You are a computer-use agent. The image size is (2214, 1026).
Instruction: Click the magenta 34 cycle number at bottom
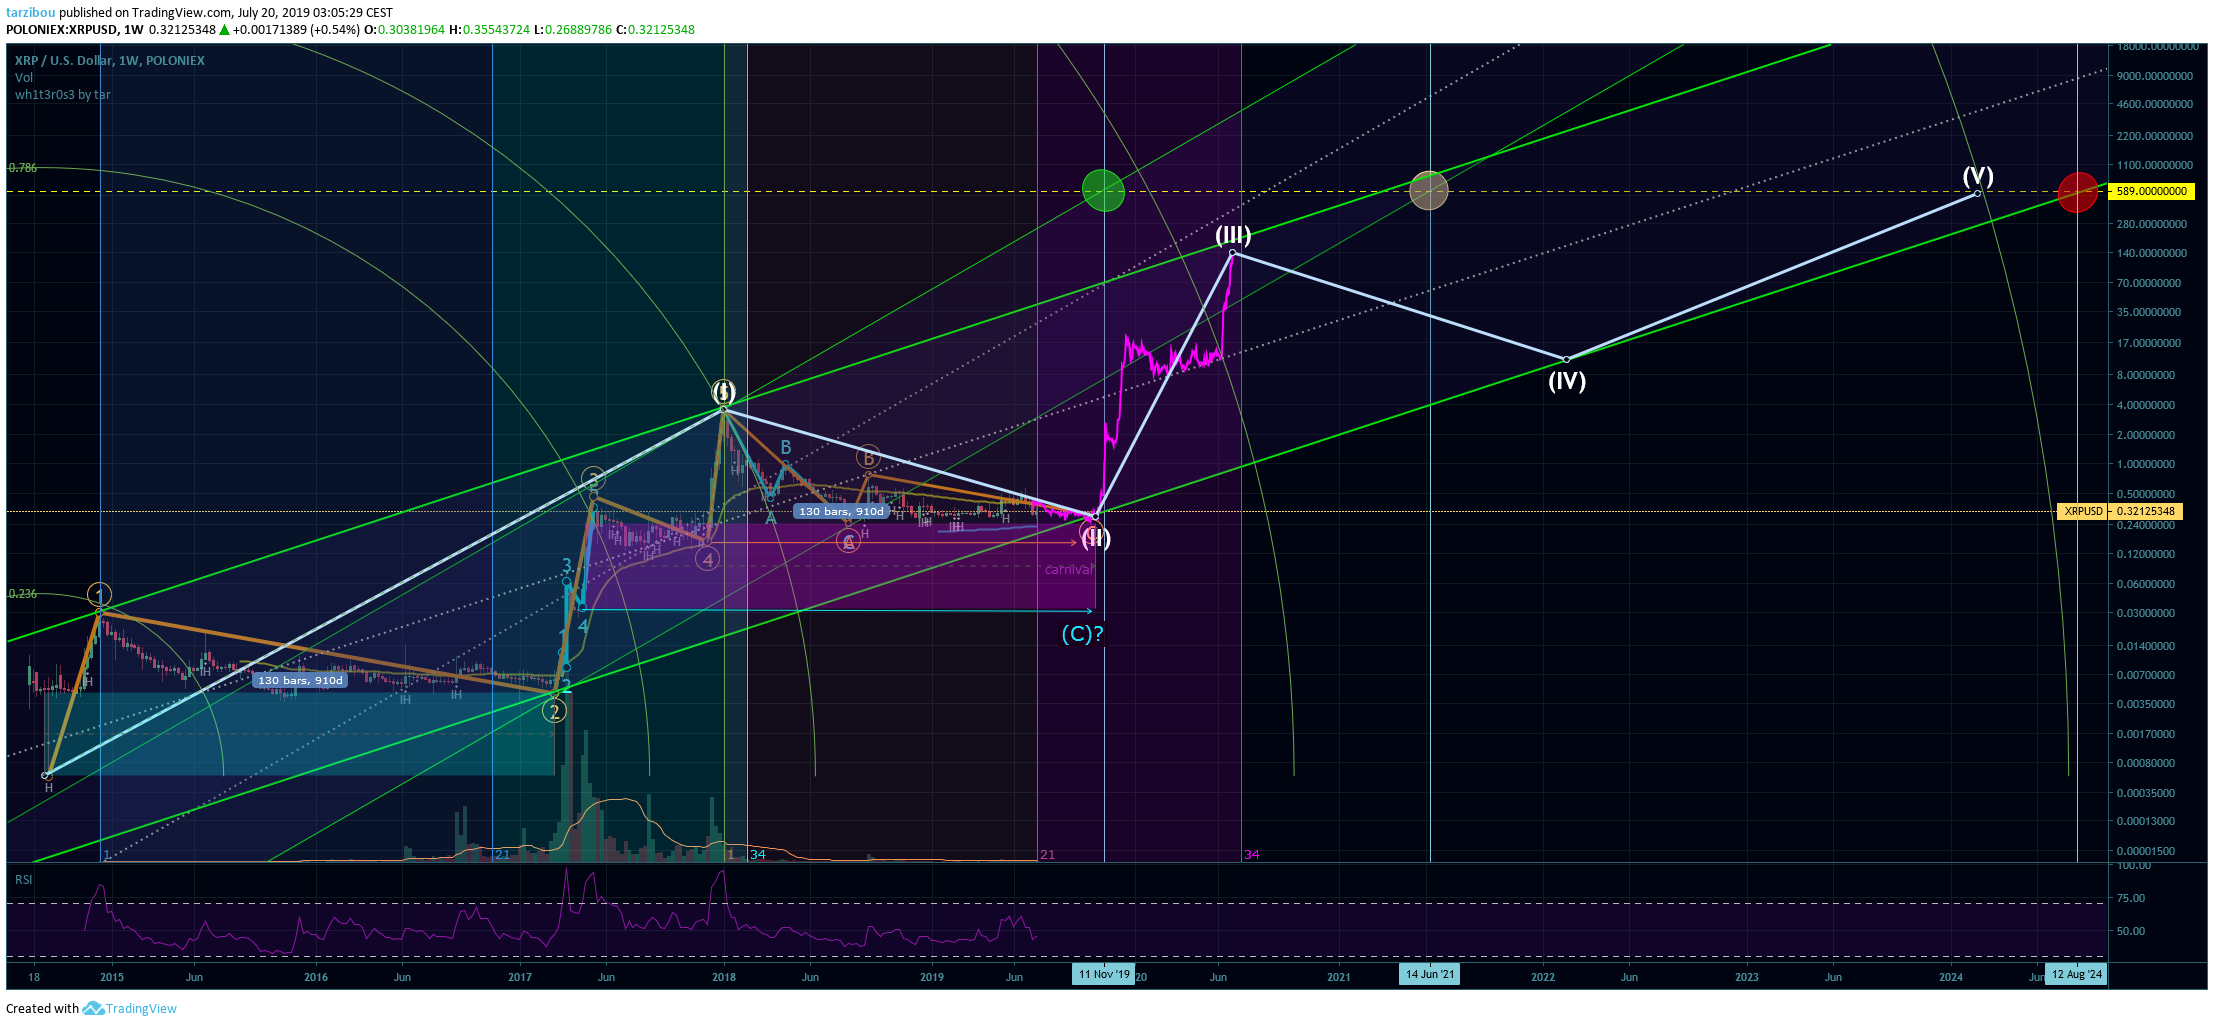point(1252,855)
